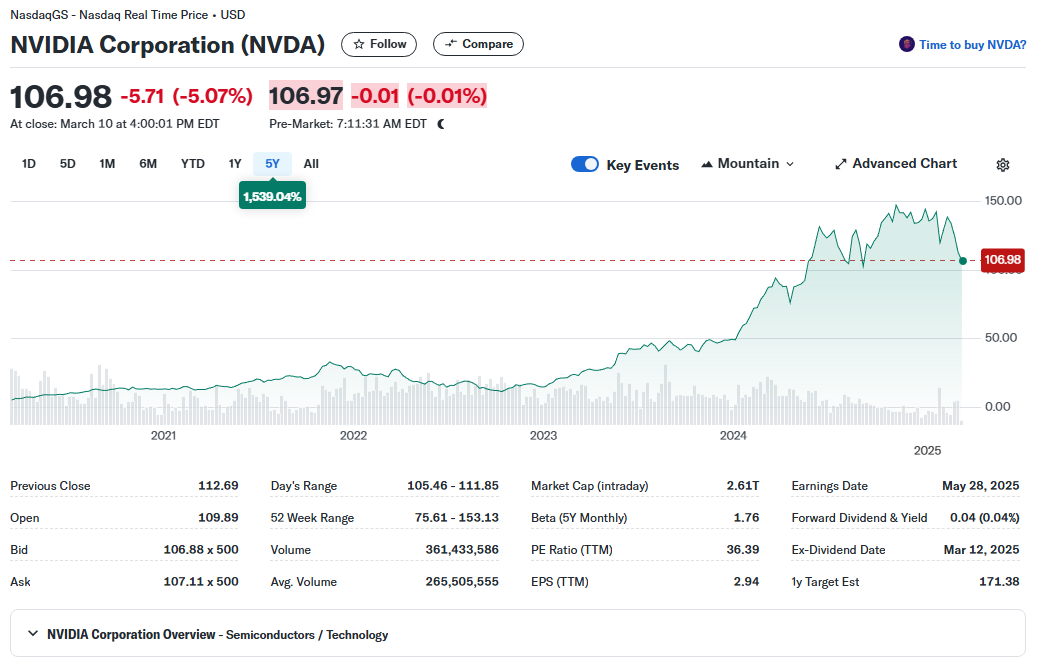Click the moon pre-market icon
Viewport: 1041px width, 667px height.
[x=441, y=124]
